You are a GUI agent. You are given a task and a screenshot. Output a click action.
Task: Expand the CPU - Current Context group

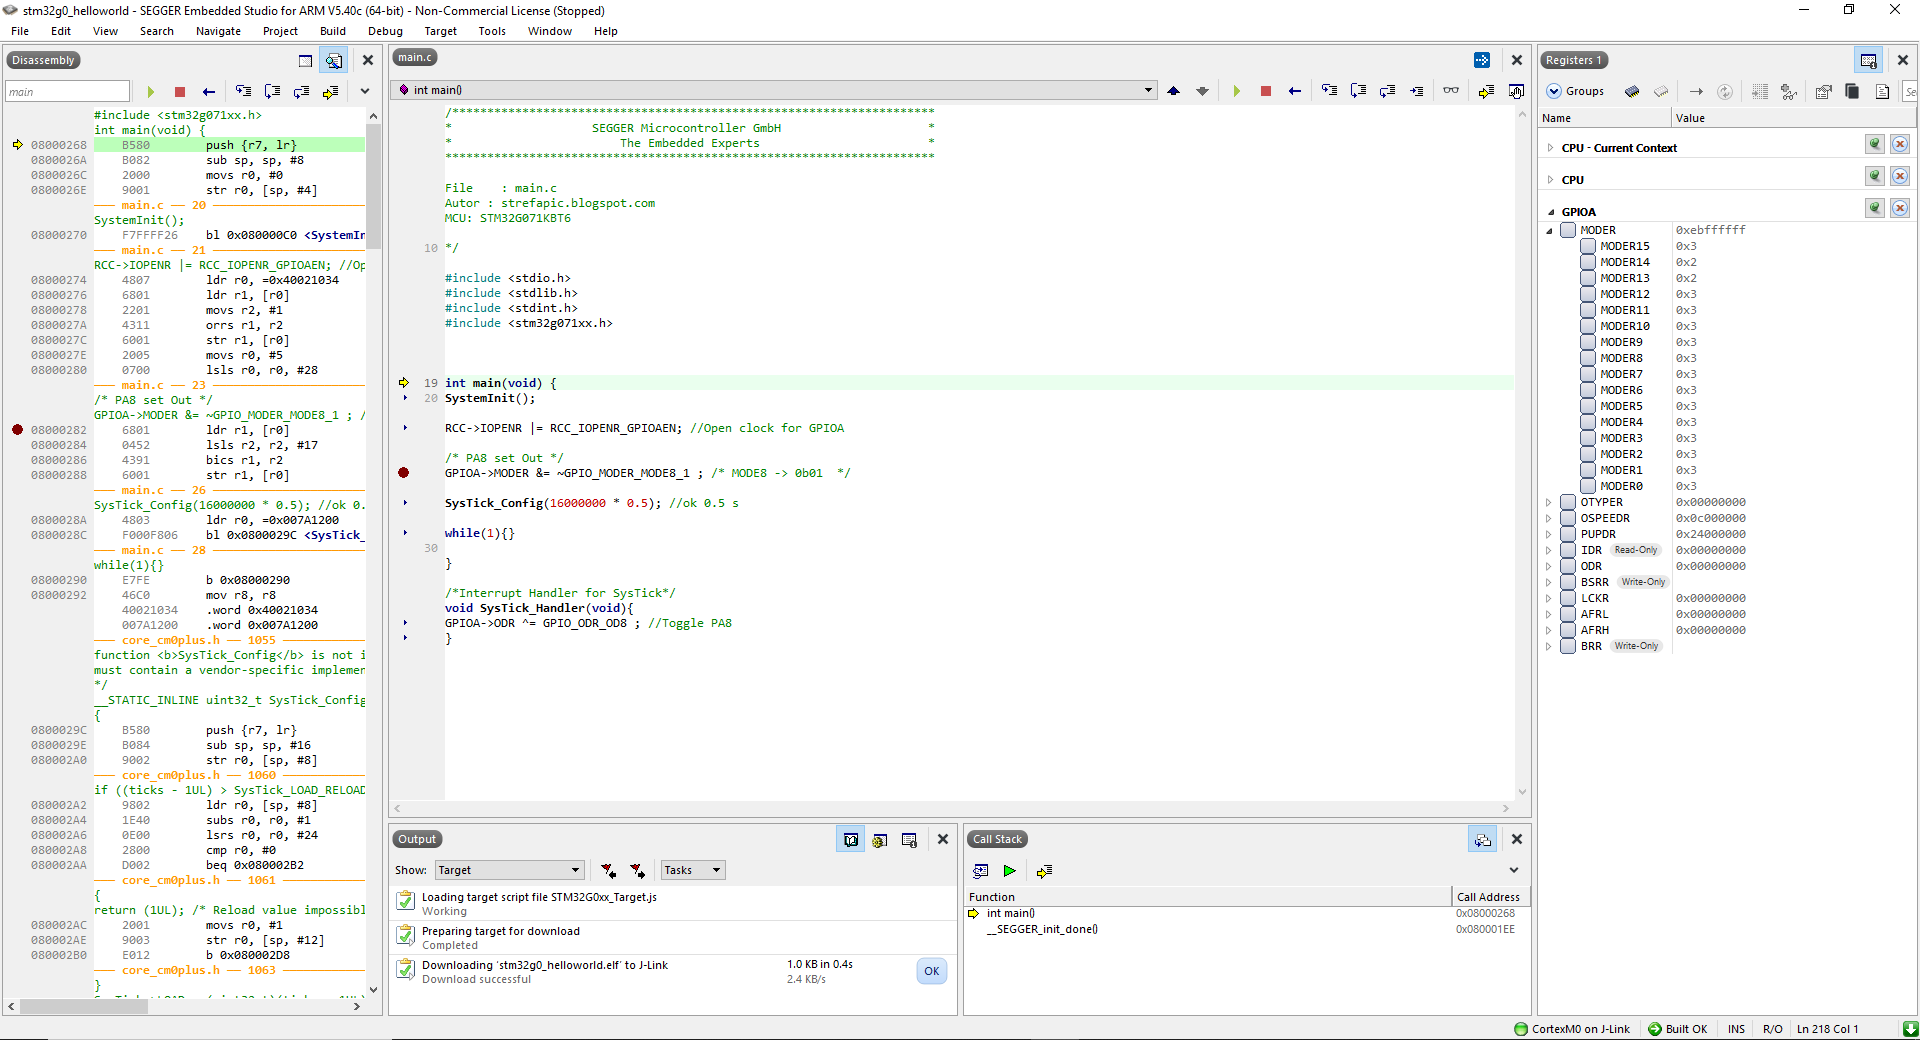[1551, 148]
